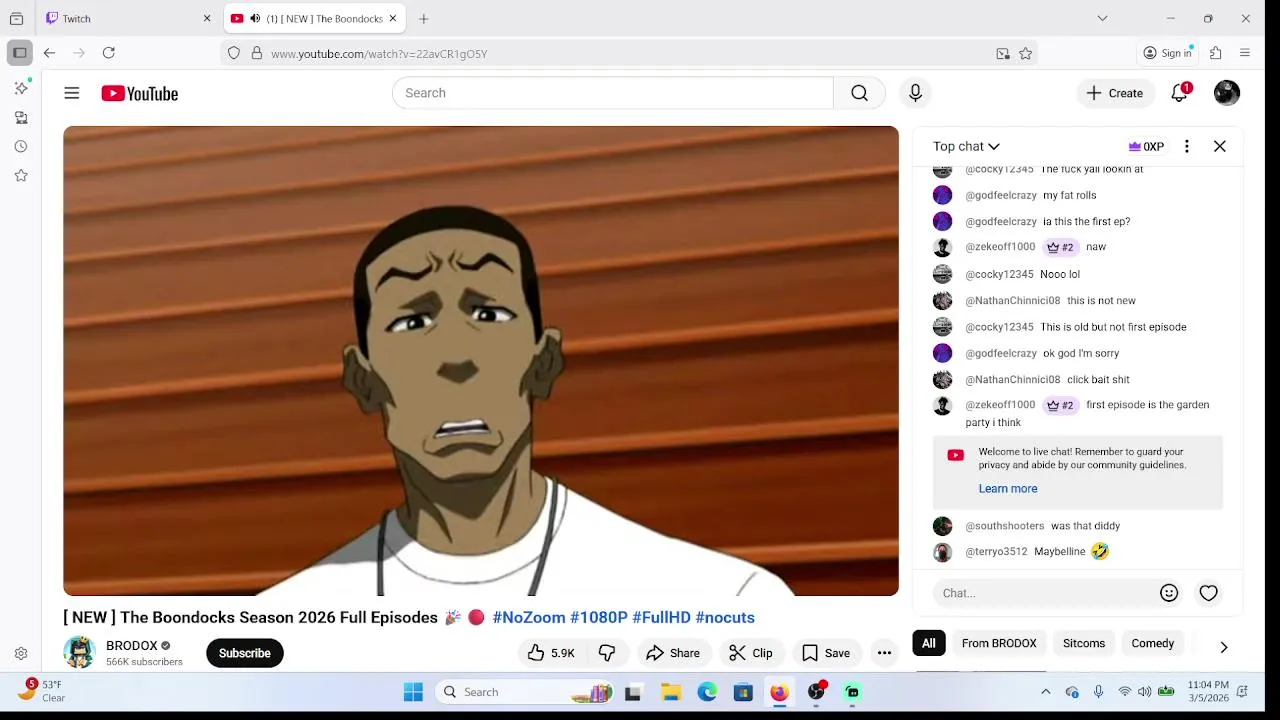The width and height of the screenshot is (1280, 720).
Task: Expand the list all tabs chevron
Action: (x=1102, y=18)
